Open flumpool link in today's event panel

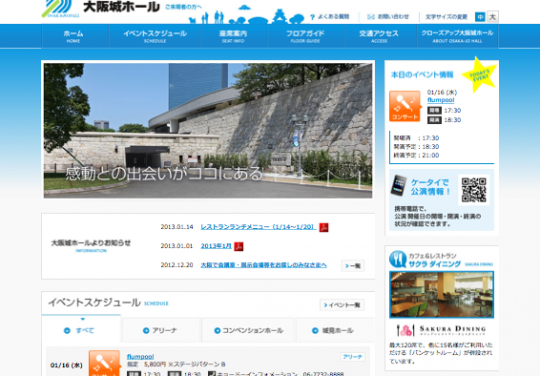(x=440, y=100)
